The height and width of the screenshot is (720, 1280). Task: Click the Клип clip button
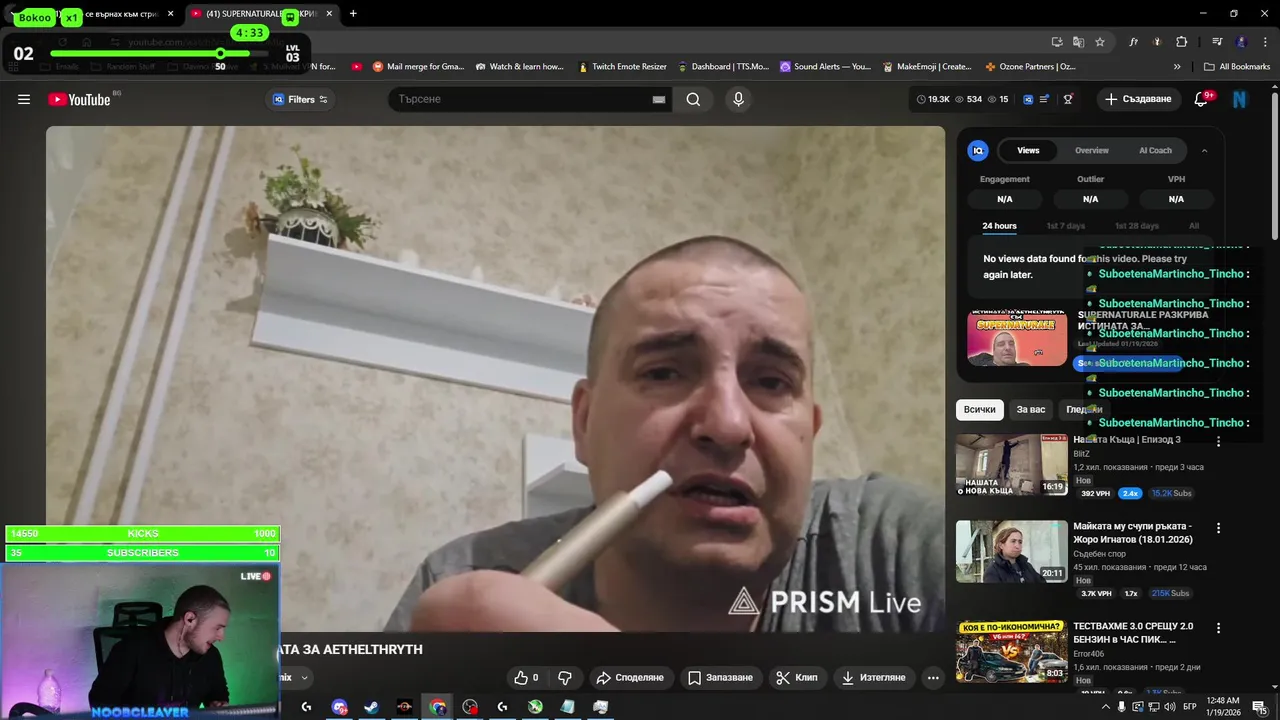(x=797, y=677)
